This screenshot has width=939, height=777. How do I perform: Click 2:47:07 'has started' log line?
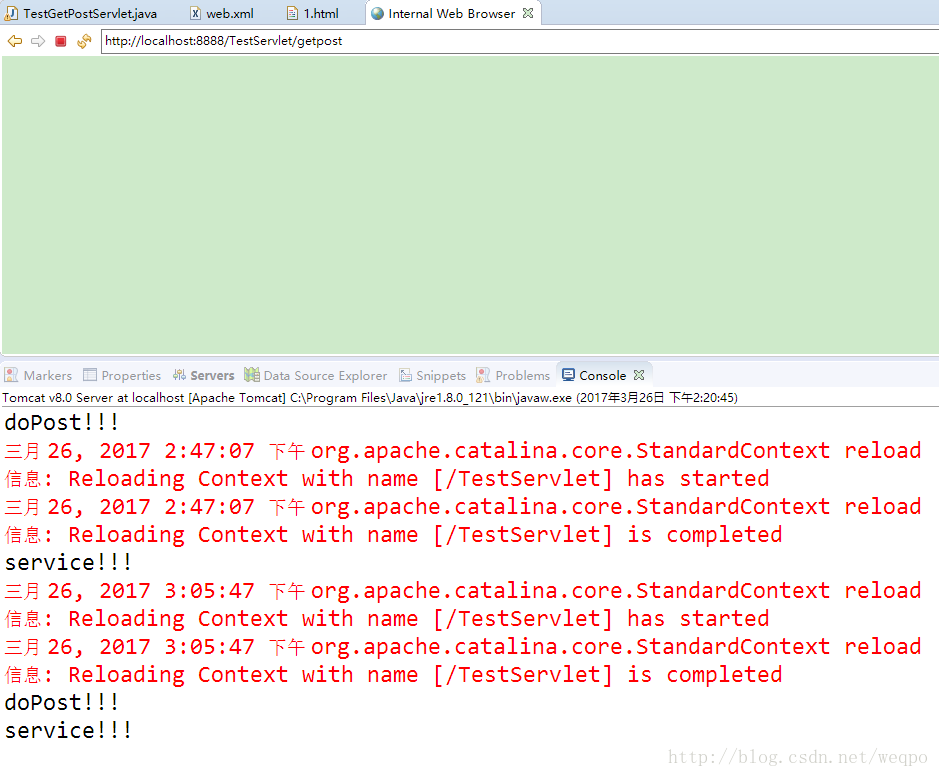pyautogui.click(x=387, y=479)
